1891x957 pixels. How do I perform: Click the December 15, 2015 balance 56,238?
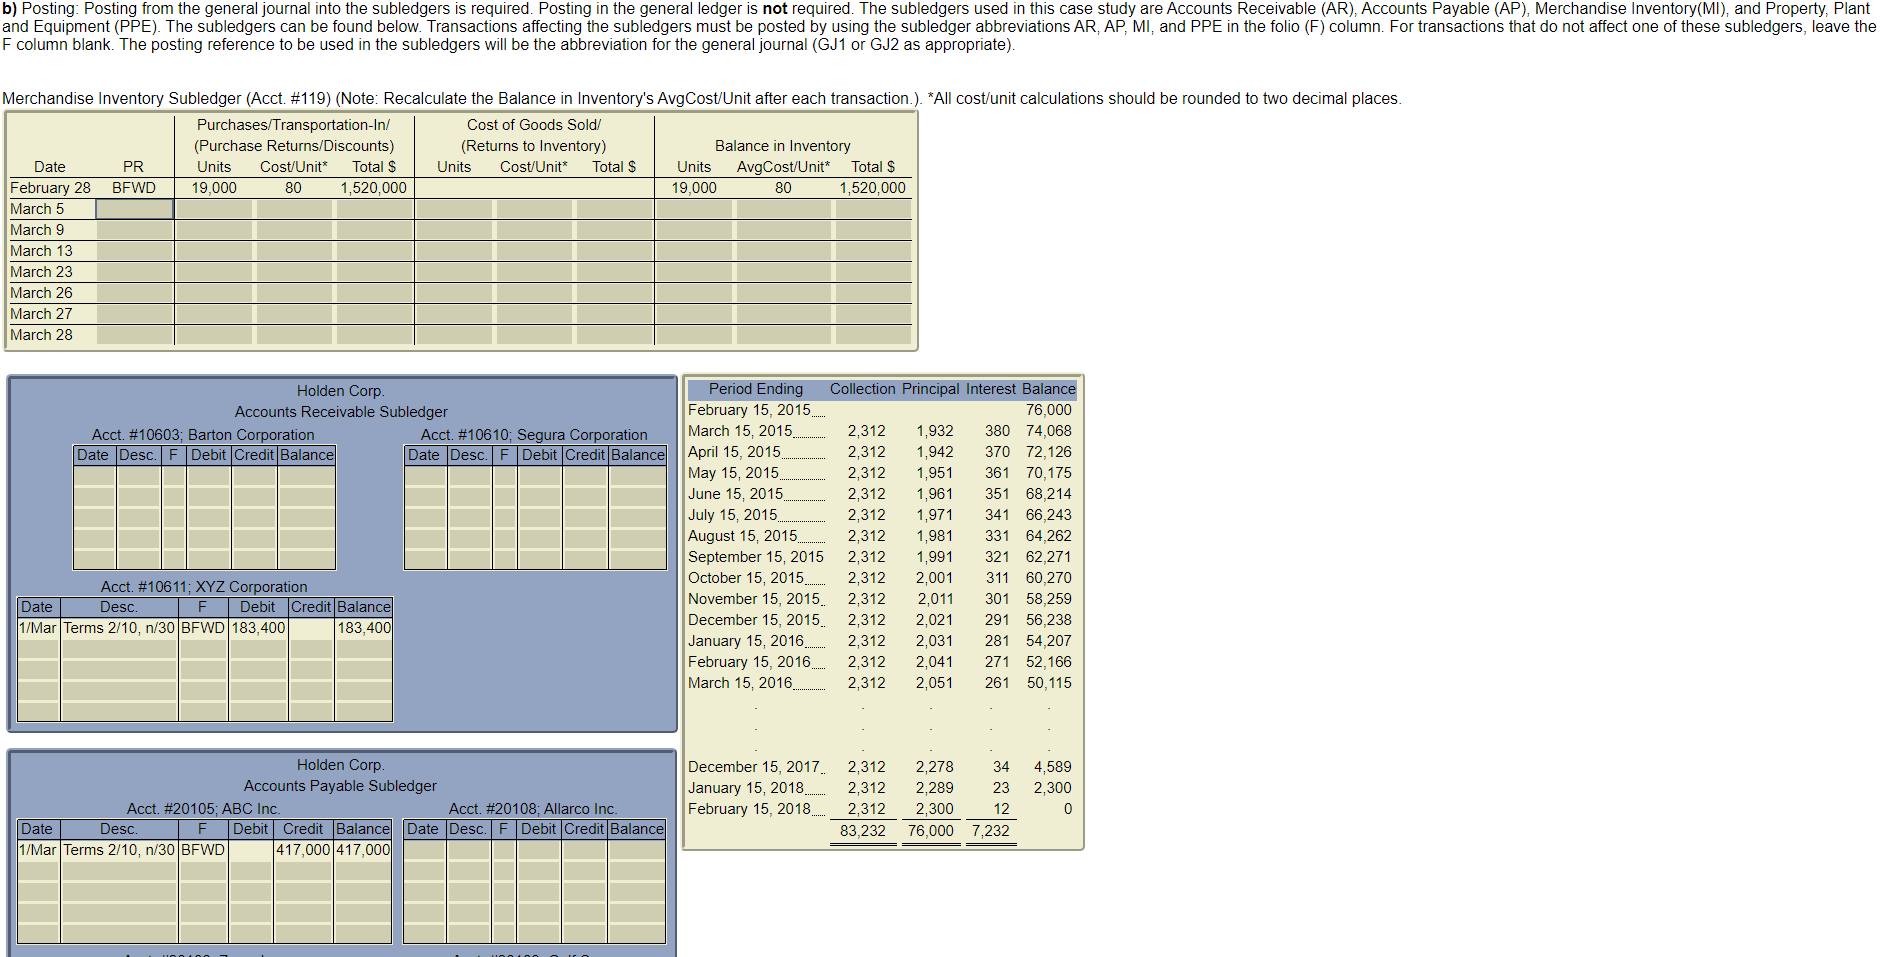pos(1048,620)
